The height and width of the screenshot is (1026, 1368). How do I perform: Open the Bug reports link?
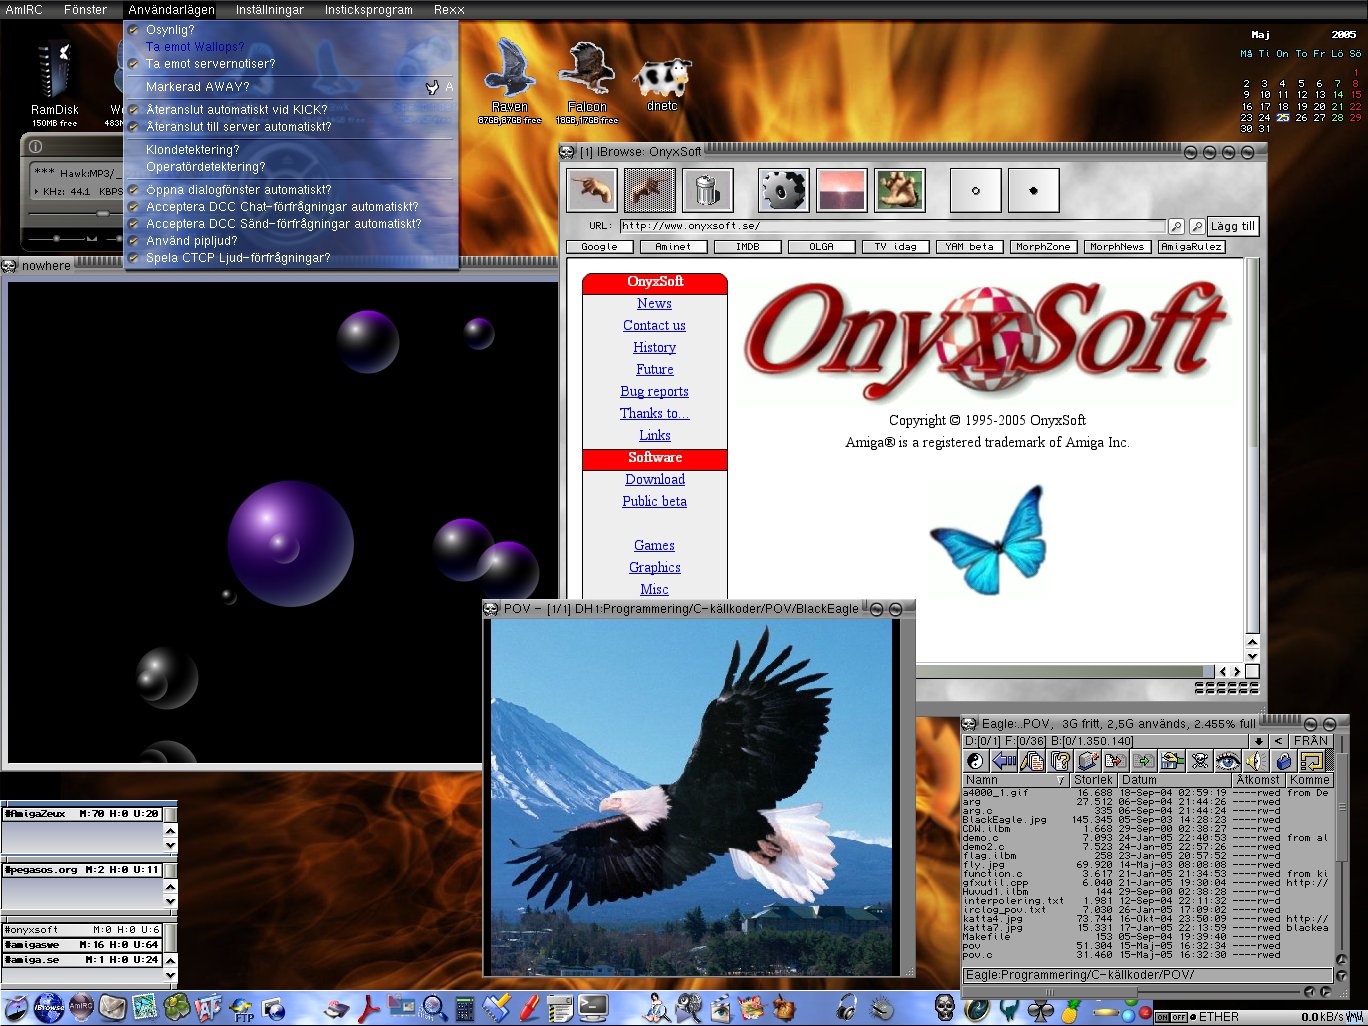pos(654,391)
